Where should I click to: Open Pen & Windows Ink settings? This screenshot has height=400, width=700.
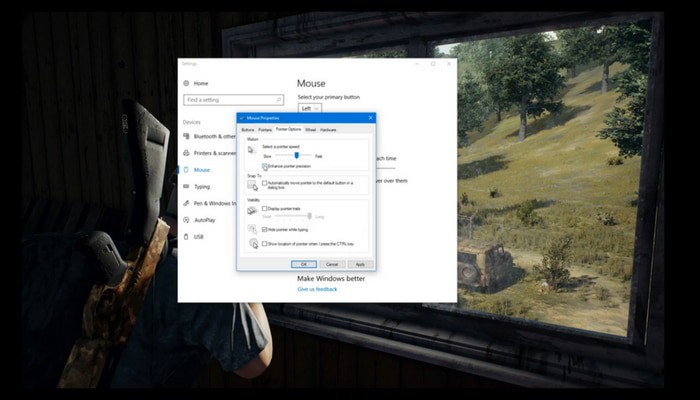(x=209, y=204)
